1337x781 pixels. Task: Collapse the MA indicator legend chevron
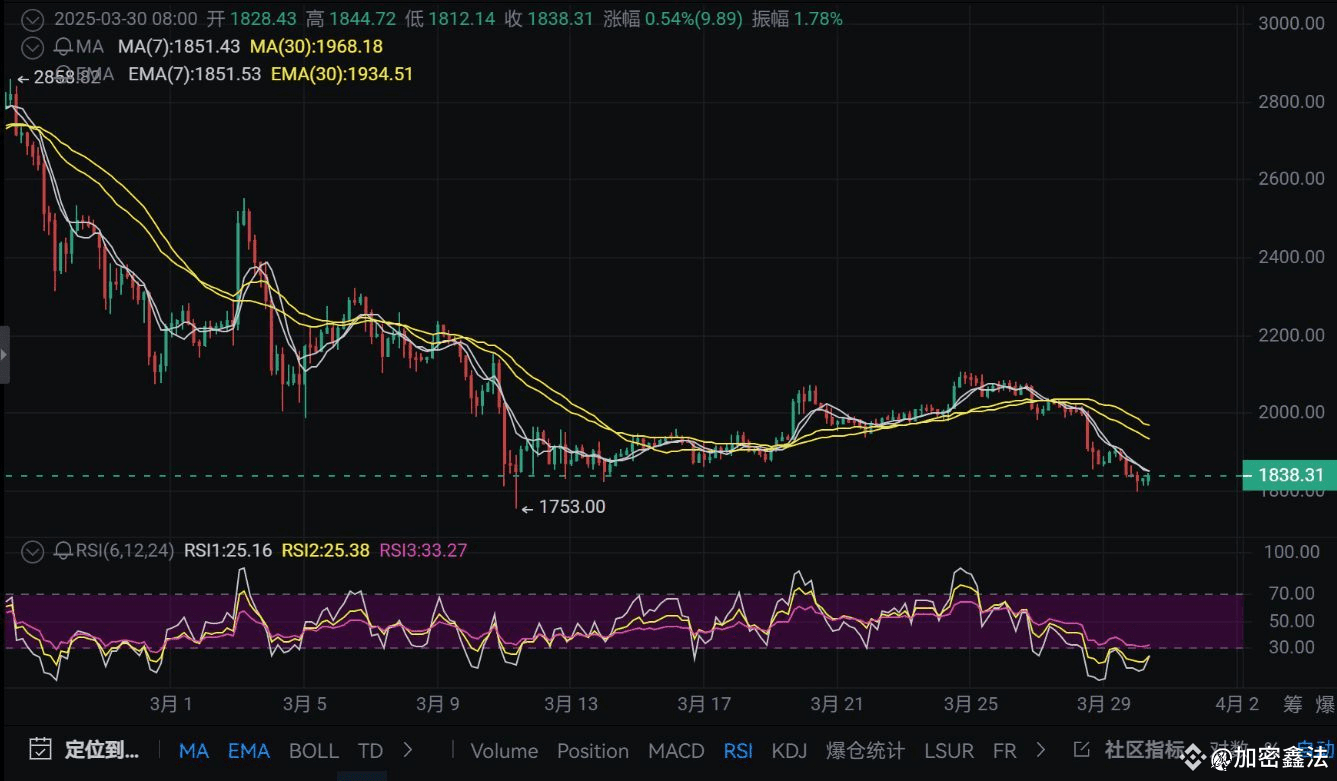pos(31,47)
